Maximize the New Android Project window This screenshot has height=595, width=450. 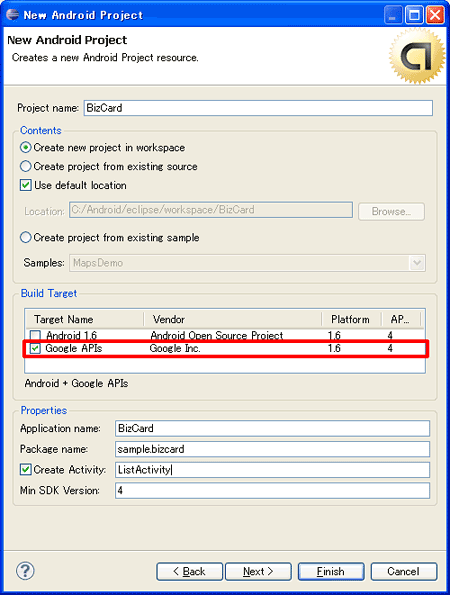(414, 15)
